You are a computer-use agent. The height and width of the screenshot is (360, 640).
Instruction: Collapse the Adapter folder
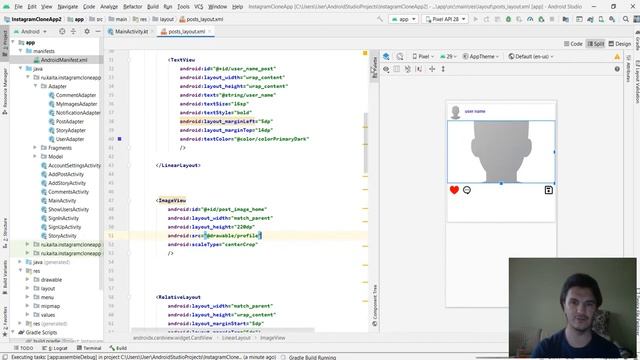coord(36,86)
